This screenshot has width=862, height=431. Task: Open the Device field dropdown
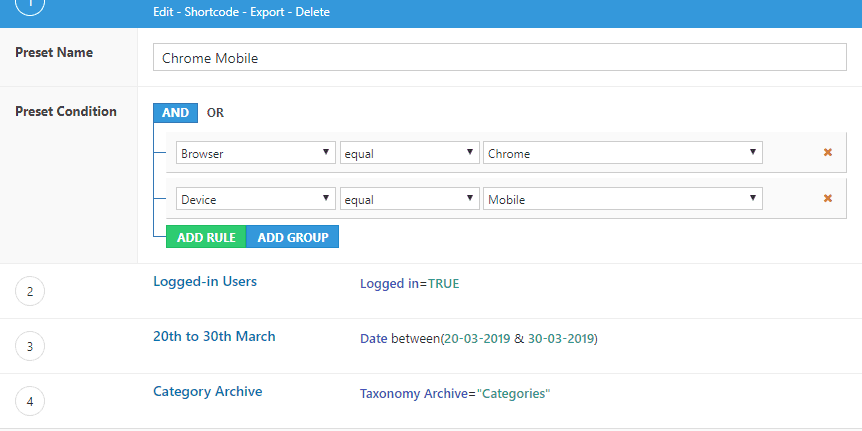[255, 199]
